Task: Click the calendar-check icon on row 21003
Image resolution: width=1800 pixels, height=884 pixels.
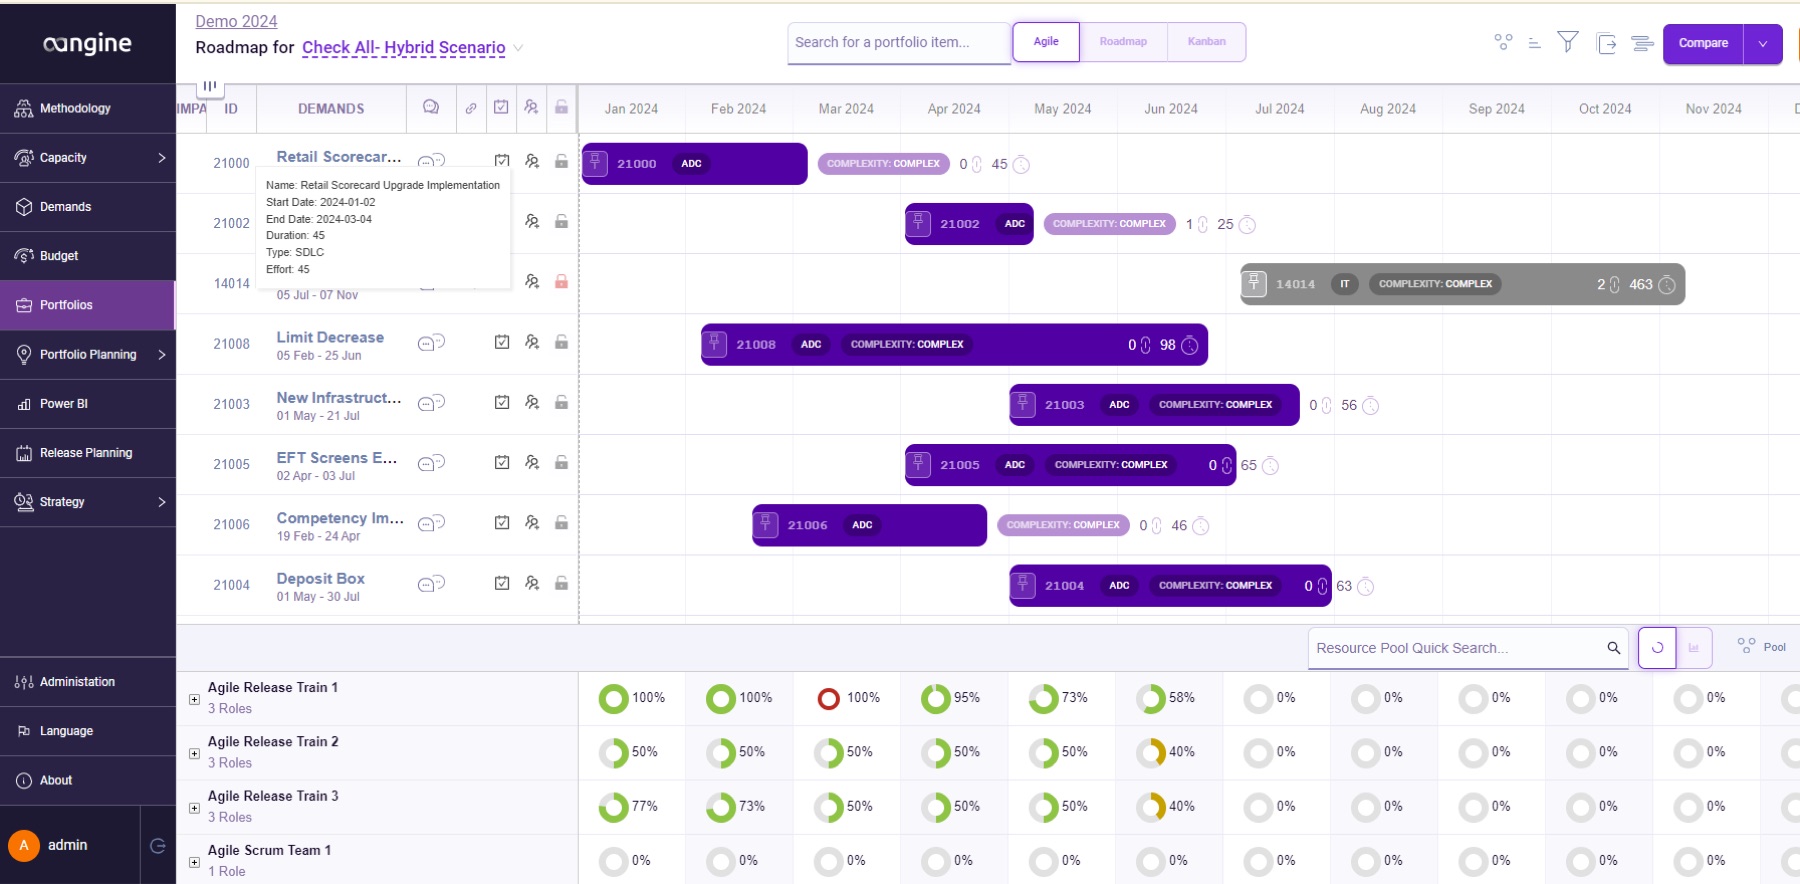Action: (502, 402)
